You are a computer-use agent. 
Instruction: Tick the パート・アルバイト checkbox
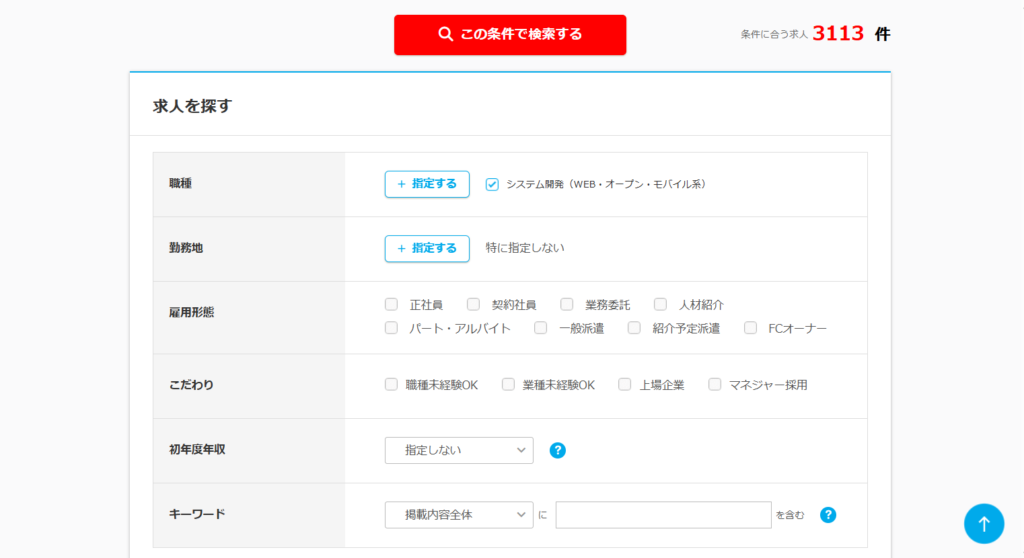tap(392, 328)
